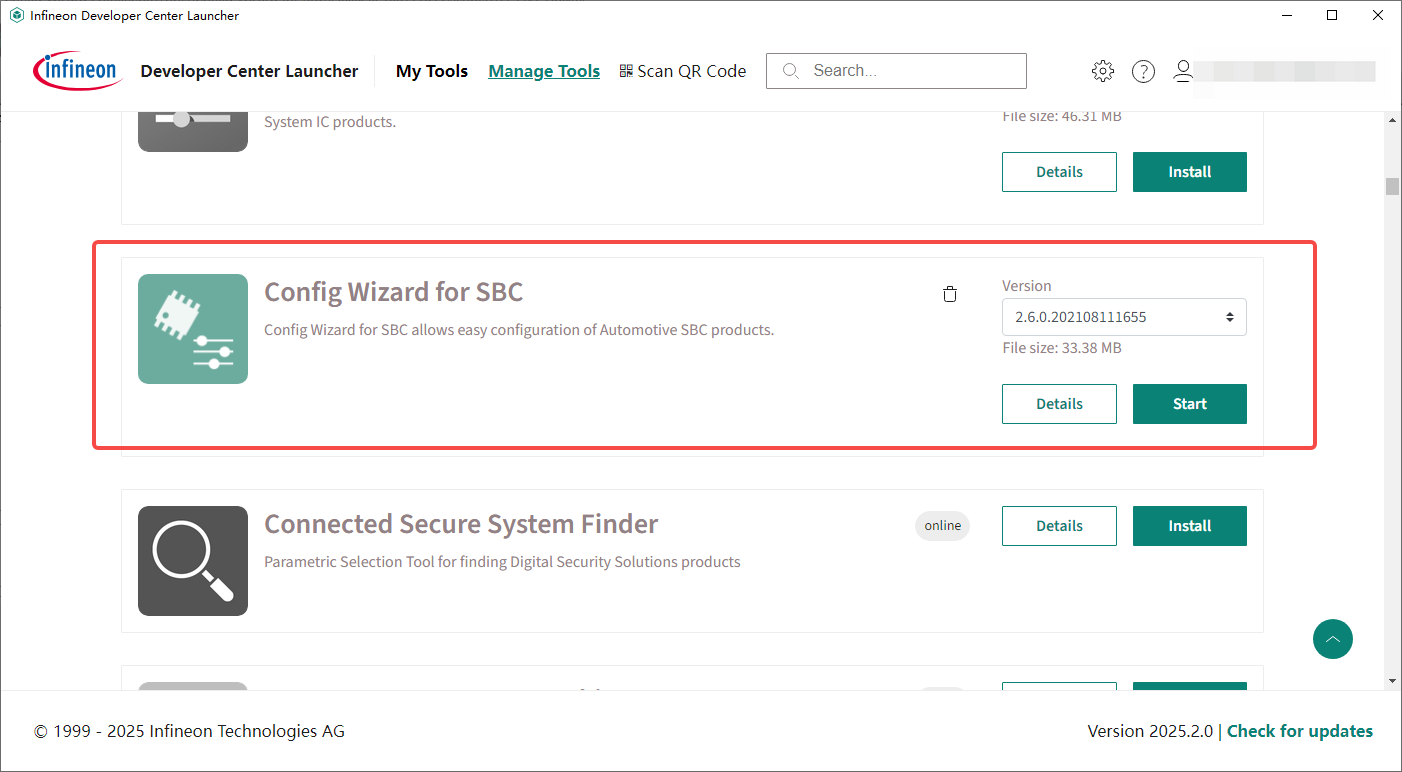Click the scrollbar down arrow
1402x772 pixels.
(x=1392, y=680)
